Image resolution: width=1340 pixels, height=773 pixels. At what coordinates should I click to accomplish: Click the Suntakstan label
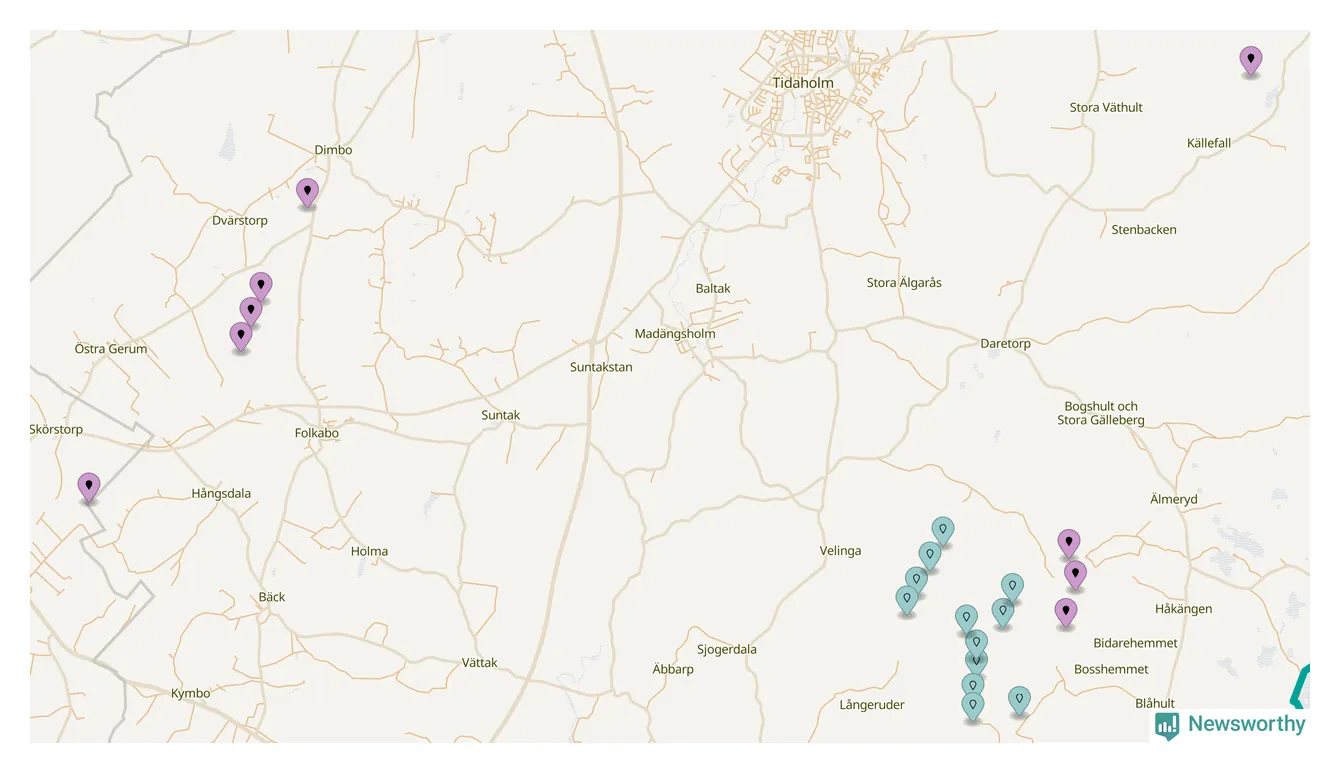pos(601,368)
